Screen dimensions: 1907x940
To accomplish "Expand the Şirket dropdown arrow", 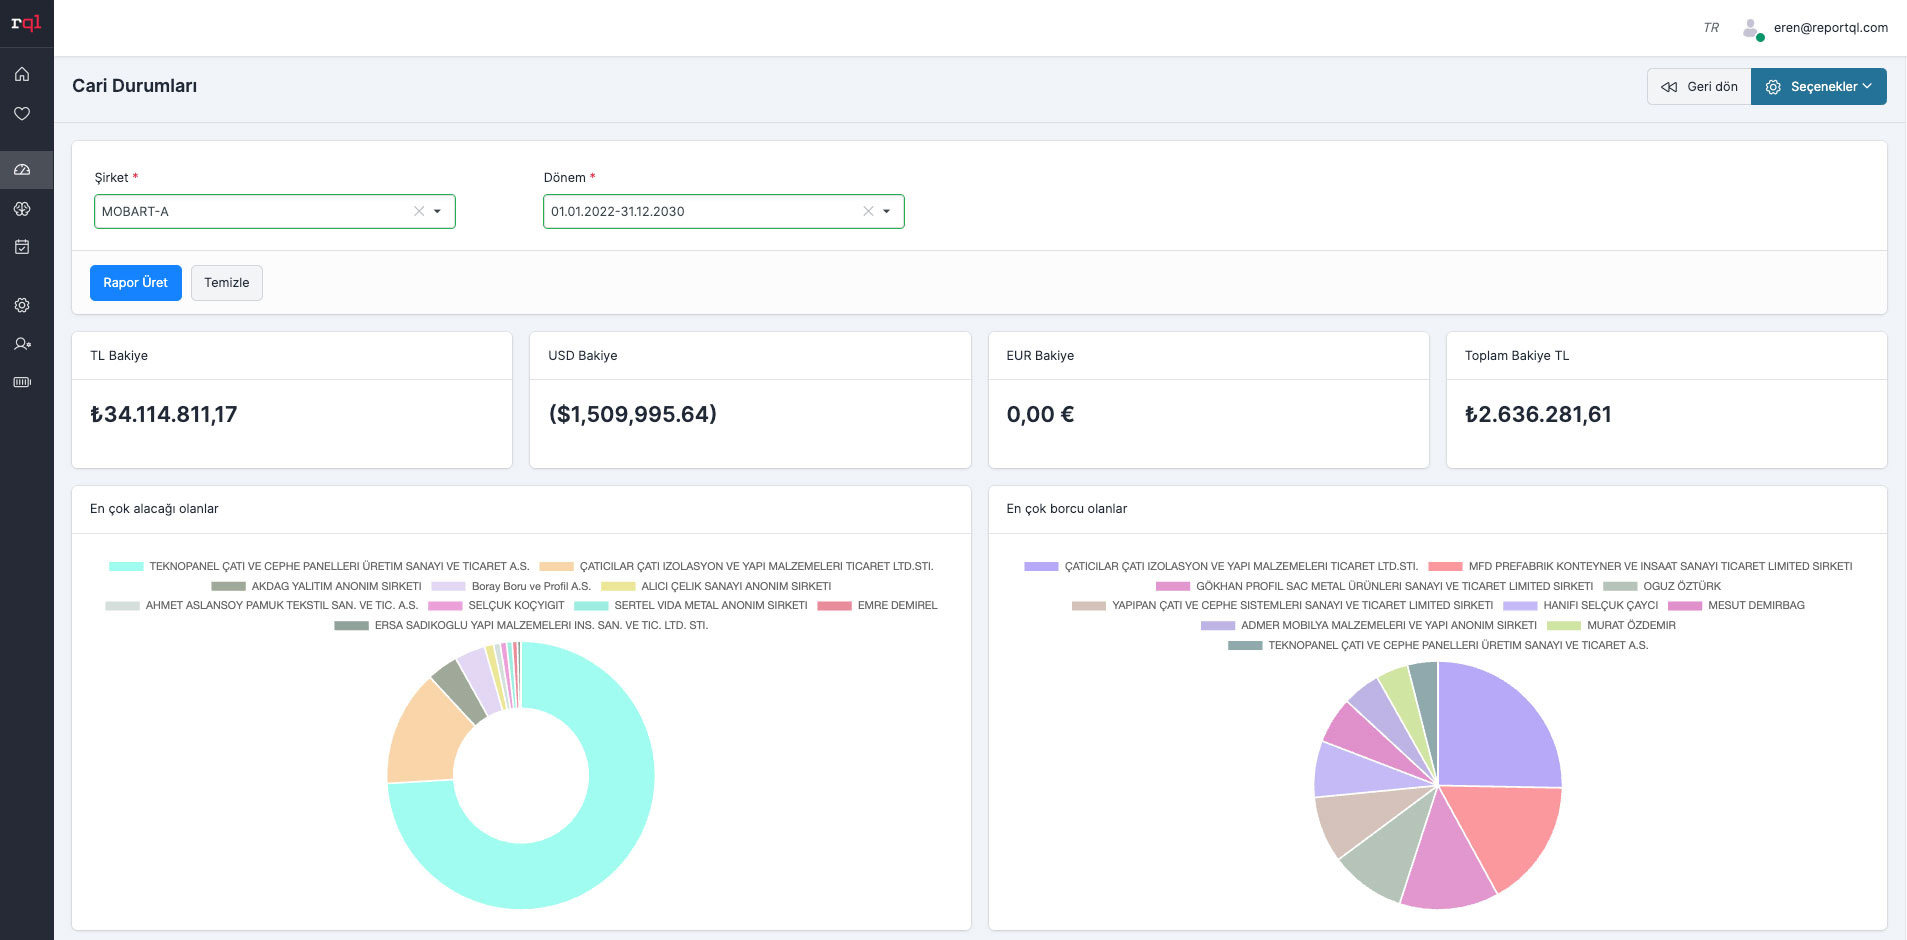I will [438, 211].
